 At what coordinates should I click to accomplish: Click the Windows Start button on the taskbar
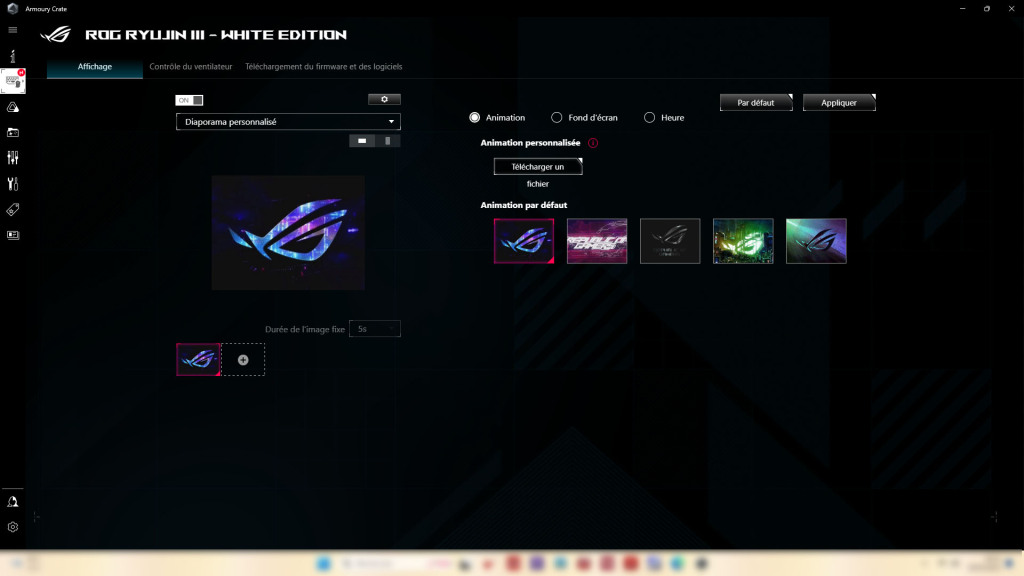coord(325,565)
